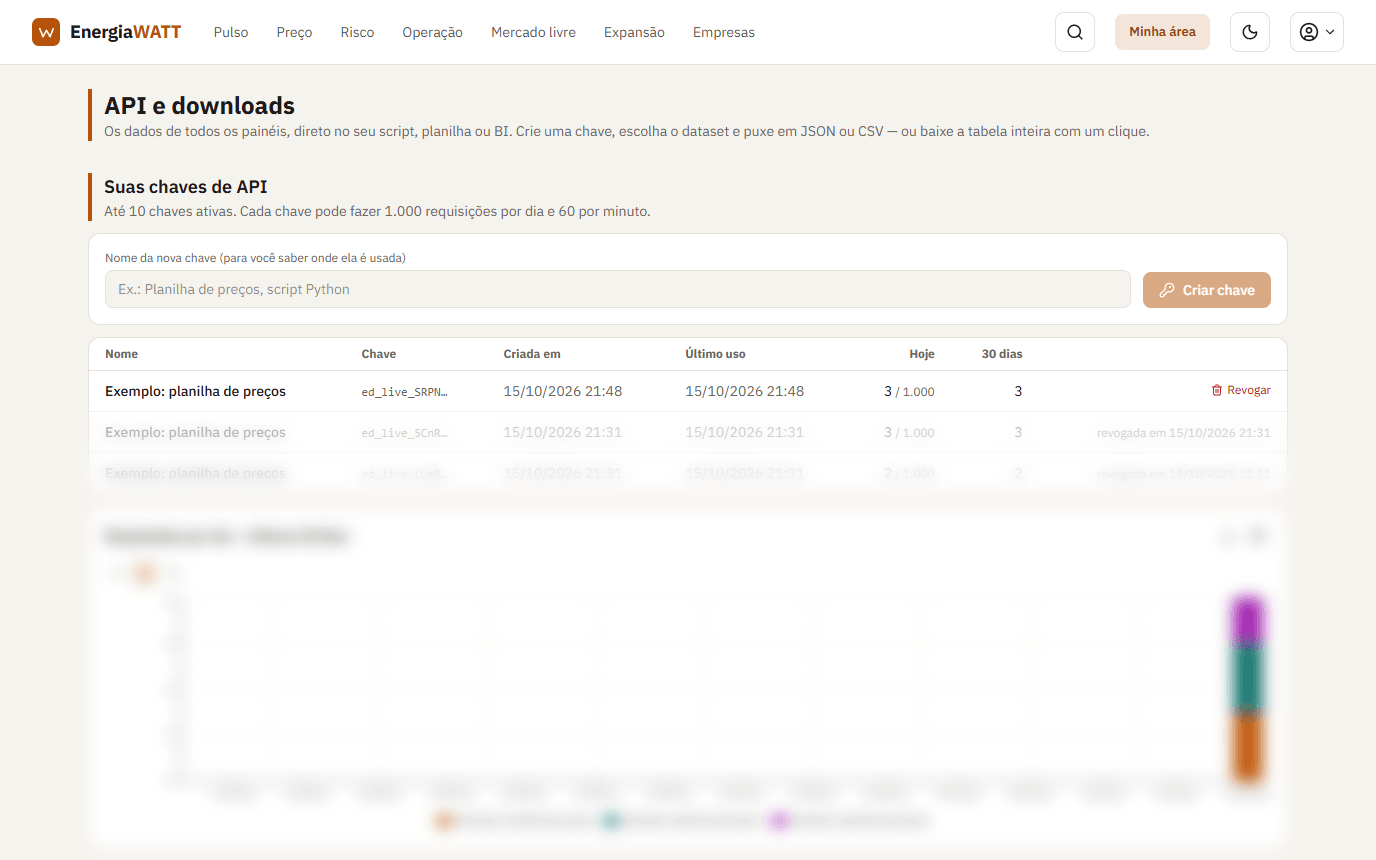Viewport: 1376px width, 860px height.
Task: Expand the user account dropdown
Action: tap(1317, 32)
